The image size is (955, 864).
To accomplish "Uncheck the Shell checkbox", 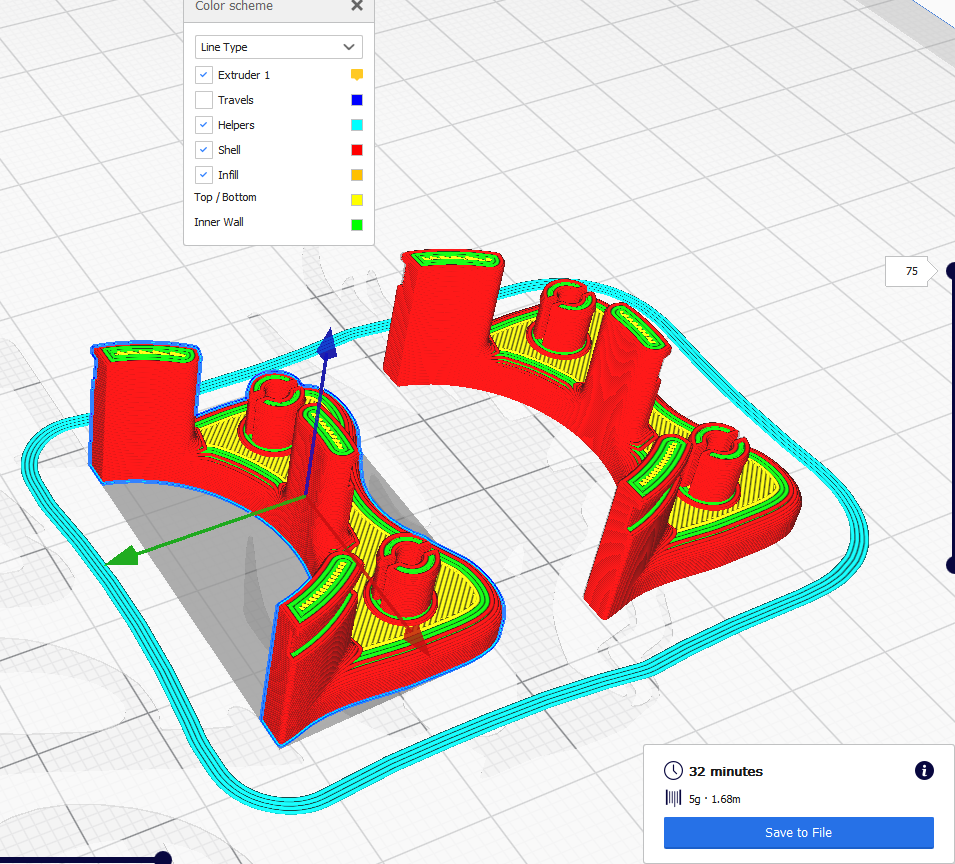I will tap(204, 150).
